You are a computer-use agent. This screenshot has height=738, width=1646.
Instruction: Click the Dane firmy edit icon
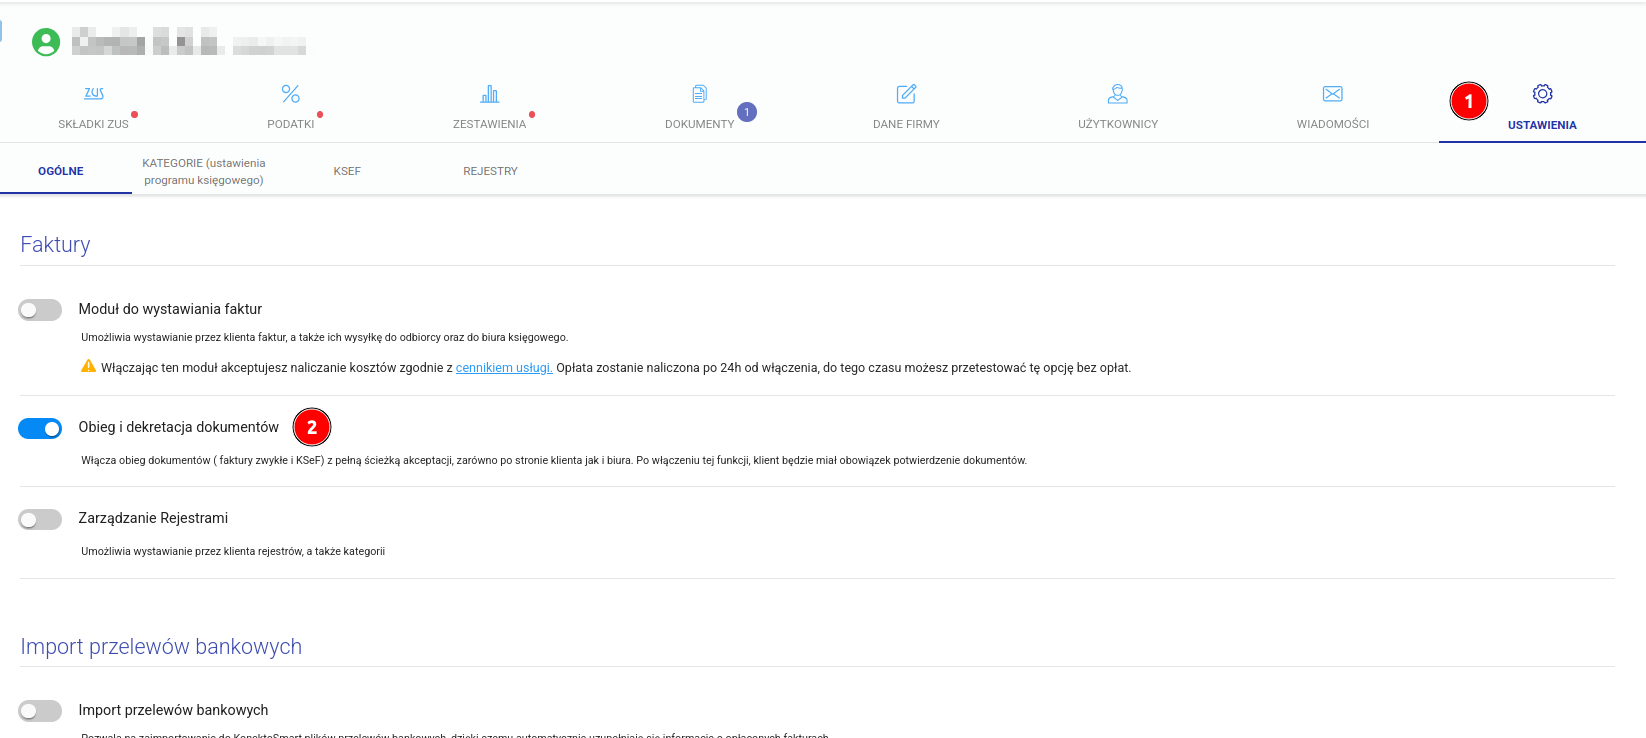click(x=906, y=94)
